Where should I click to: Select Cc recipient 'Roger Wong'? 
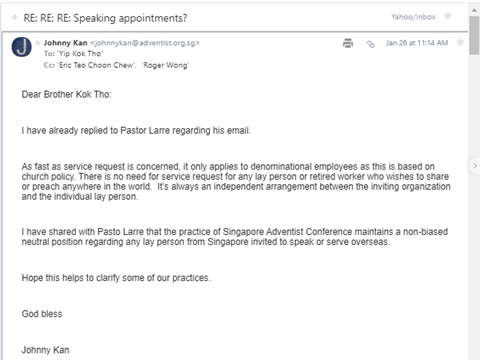click(x=165, y=65)
